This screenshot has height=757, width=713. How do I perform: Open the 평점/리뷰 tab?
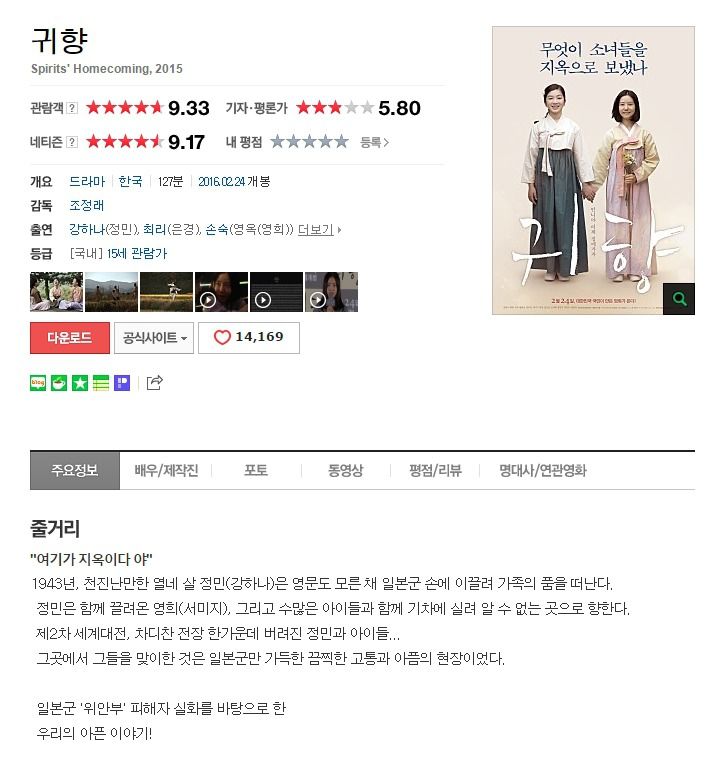tap(435, 470)
